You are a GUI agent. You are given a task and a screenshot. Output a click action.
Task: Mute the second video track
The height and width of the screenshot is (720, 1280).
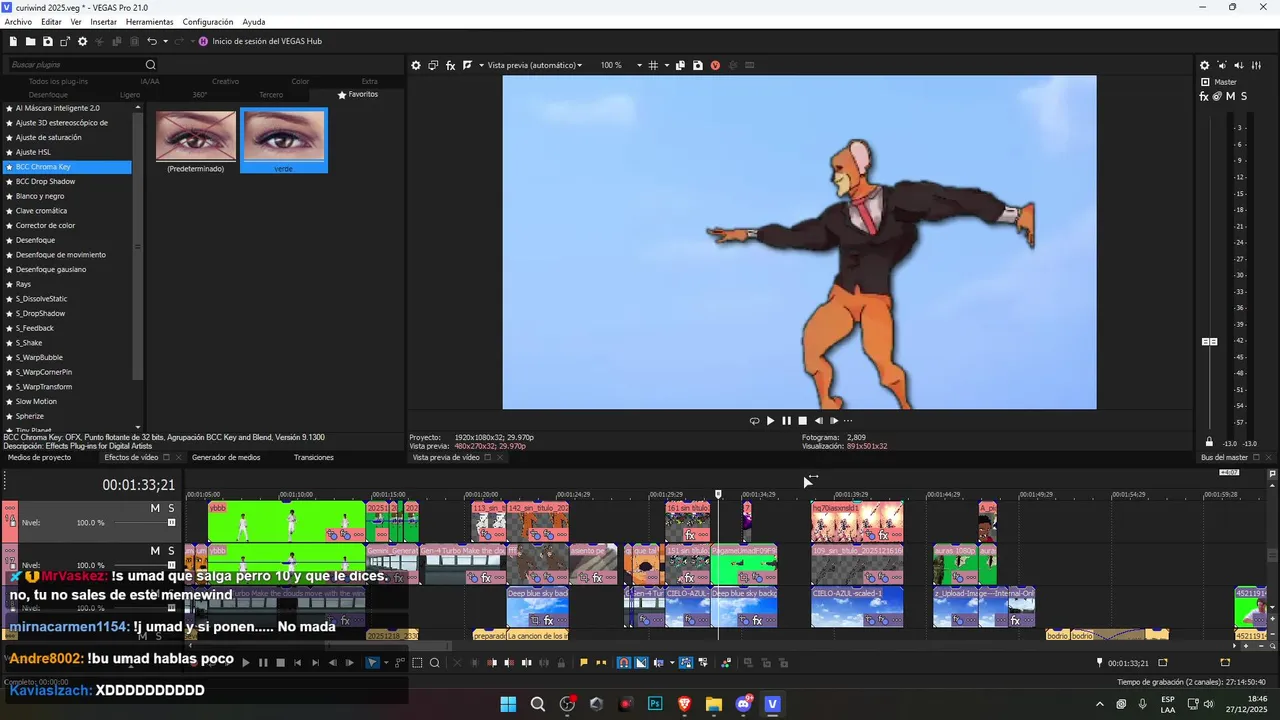(x=155, y=551)
